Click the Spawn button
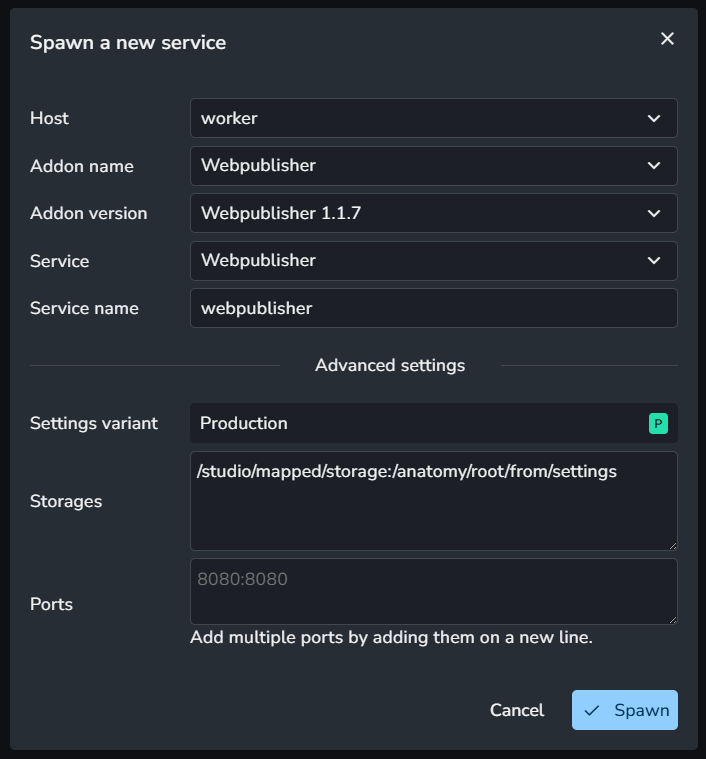This screenshot has height=759, width=706. point(625,710)
